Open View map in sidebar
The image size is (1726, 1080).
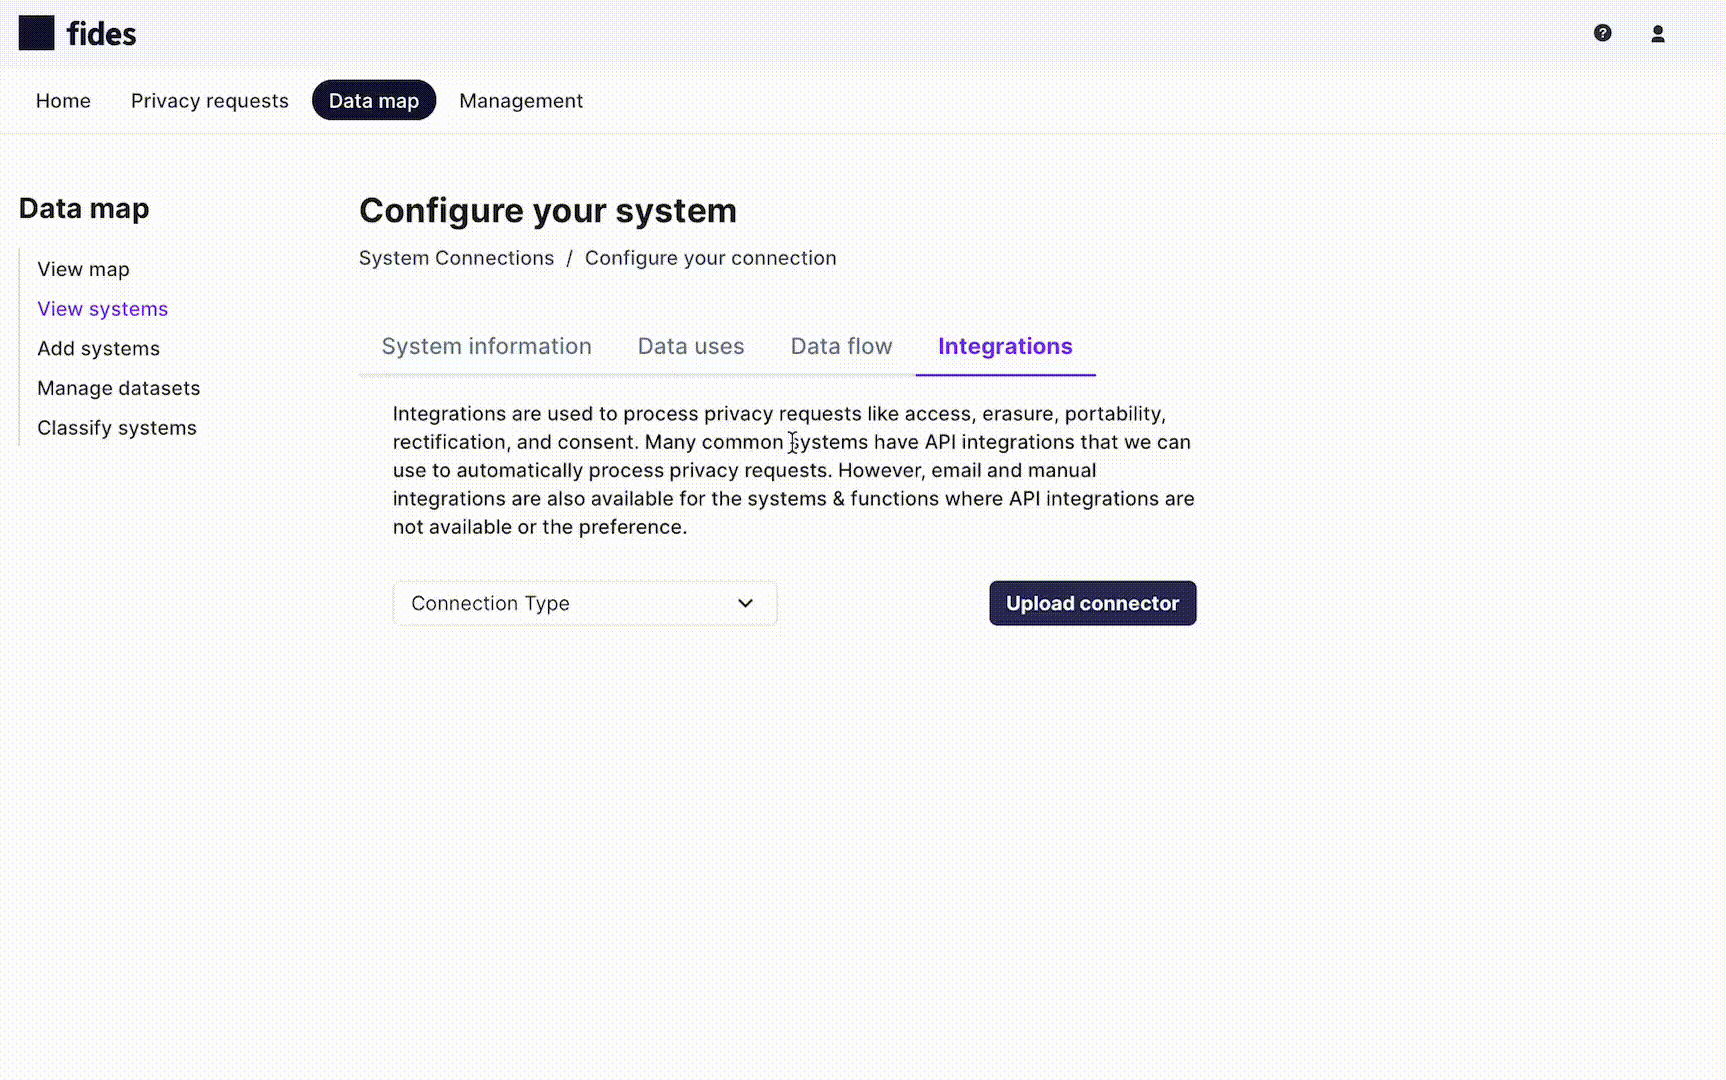click(83, 269)
